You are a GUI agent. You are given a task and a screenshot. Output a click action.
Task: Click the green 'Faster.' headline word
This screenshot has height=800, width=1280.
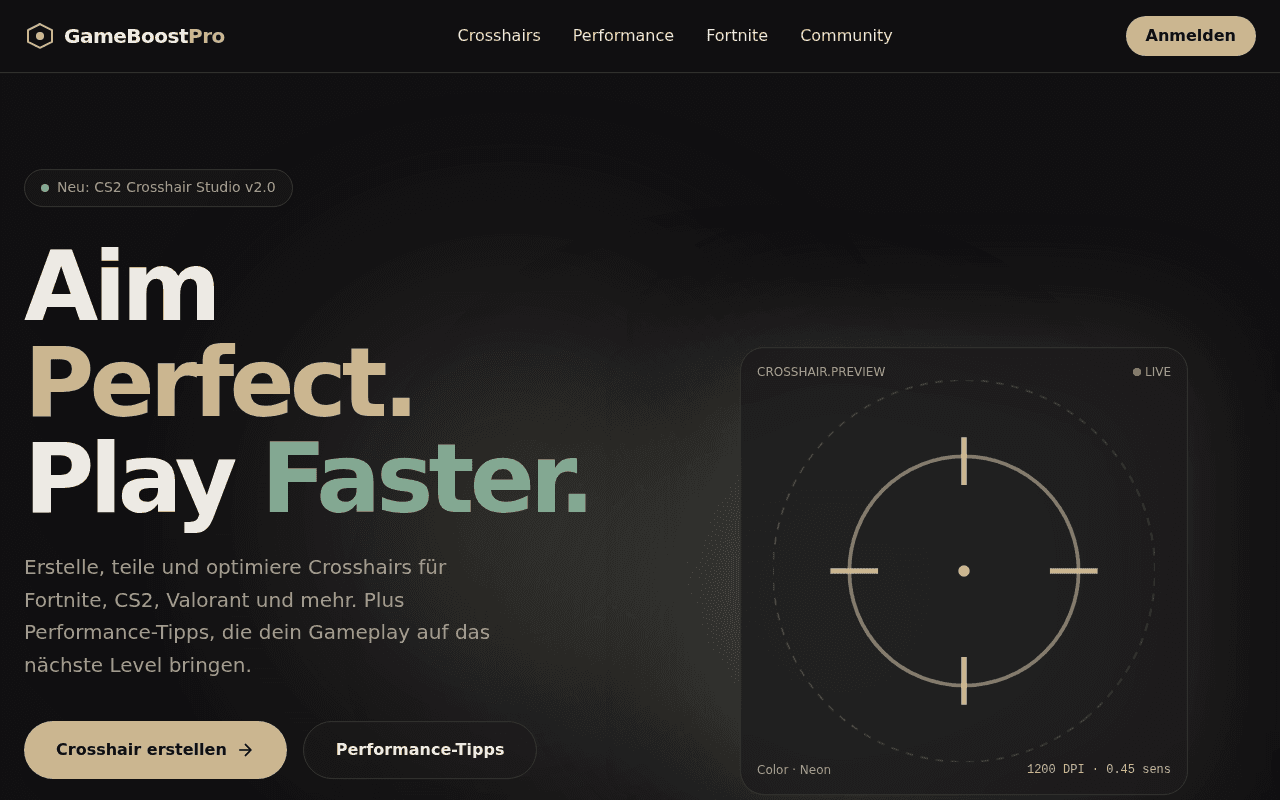(x=426, y=480)
